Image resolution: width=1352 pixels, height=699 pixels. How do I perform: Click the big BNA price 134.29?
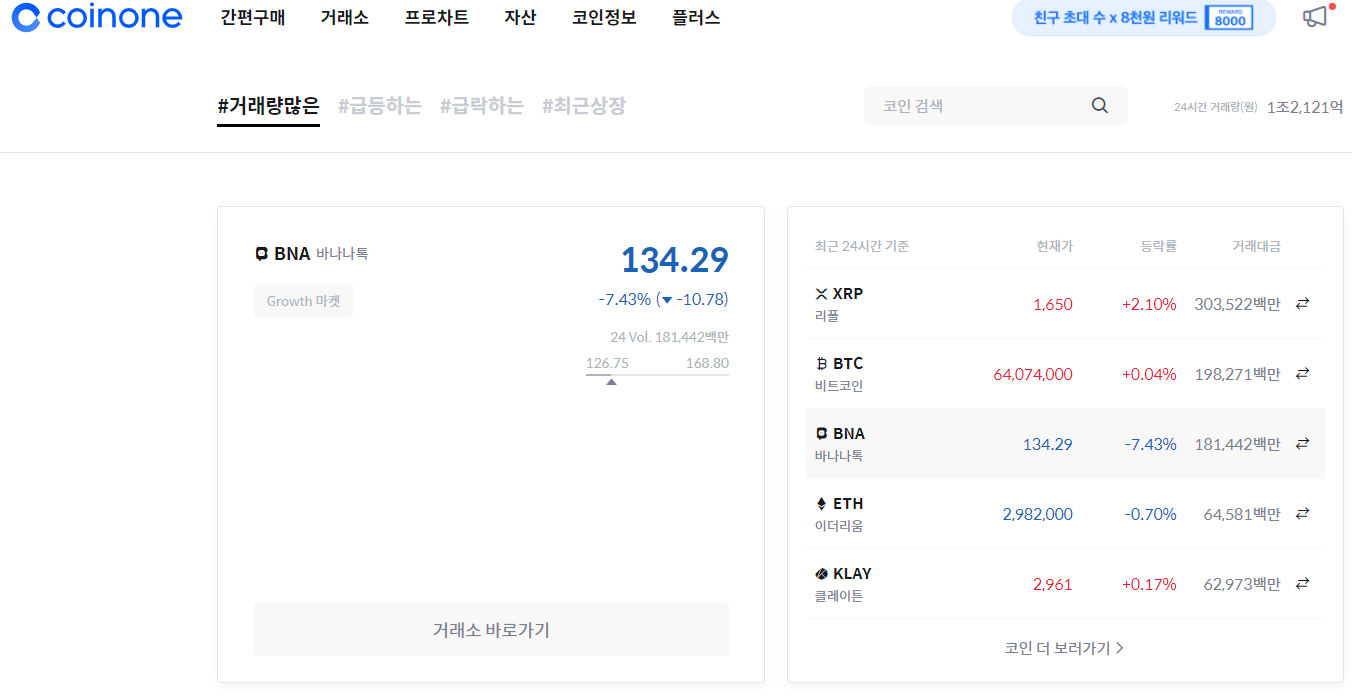675,260
